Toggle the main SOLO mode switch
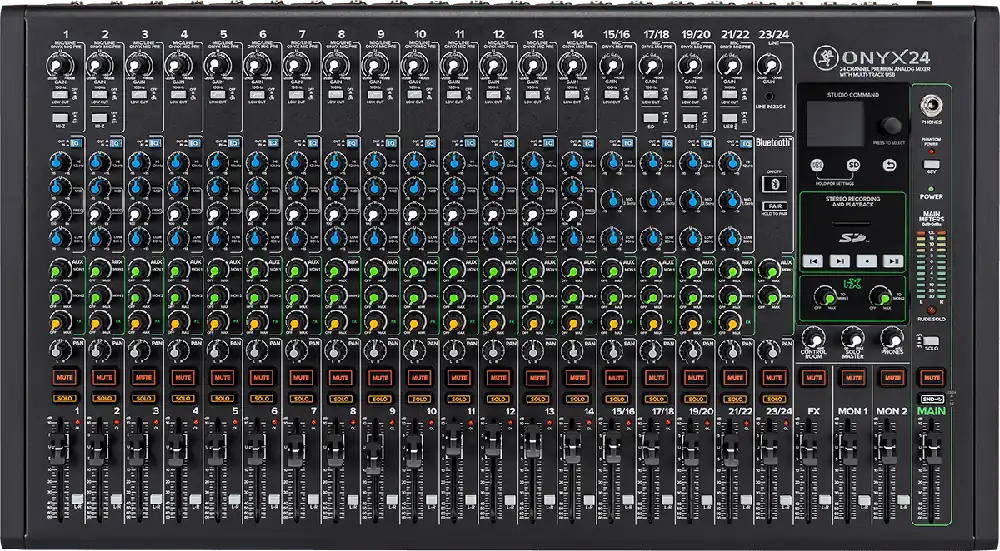The width and height of the screenshot is (1000, 551). click(x=931, y=341)
